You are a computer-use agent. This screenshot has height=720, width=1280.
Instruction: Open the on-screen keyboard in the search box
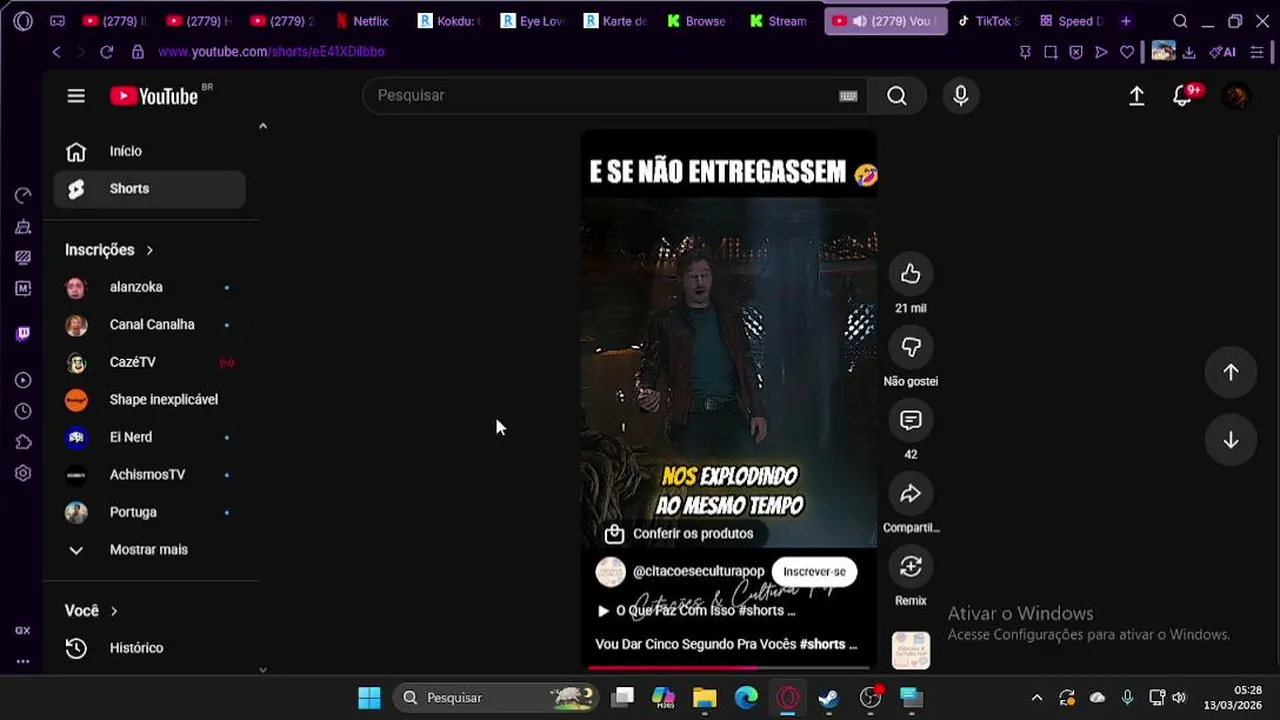[848, 96]
